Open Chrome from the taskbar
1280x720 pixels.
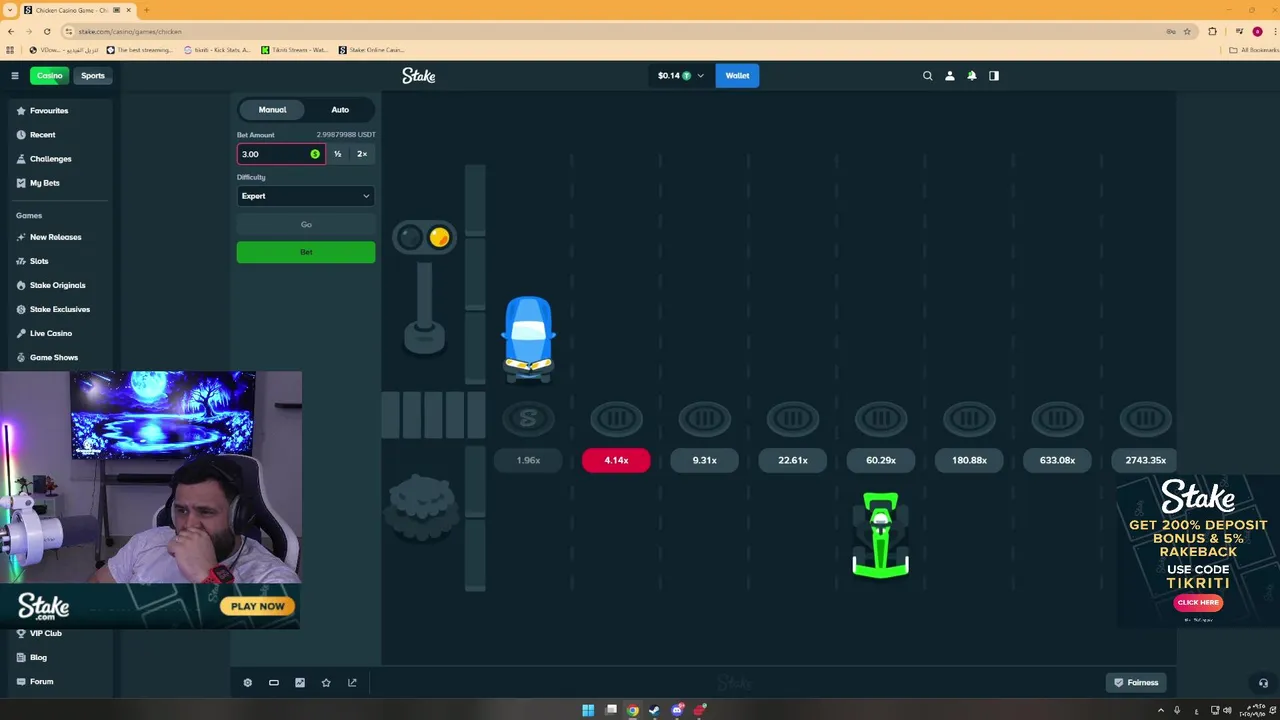point(633,711)
